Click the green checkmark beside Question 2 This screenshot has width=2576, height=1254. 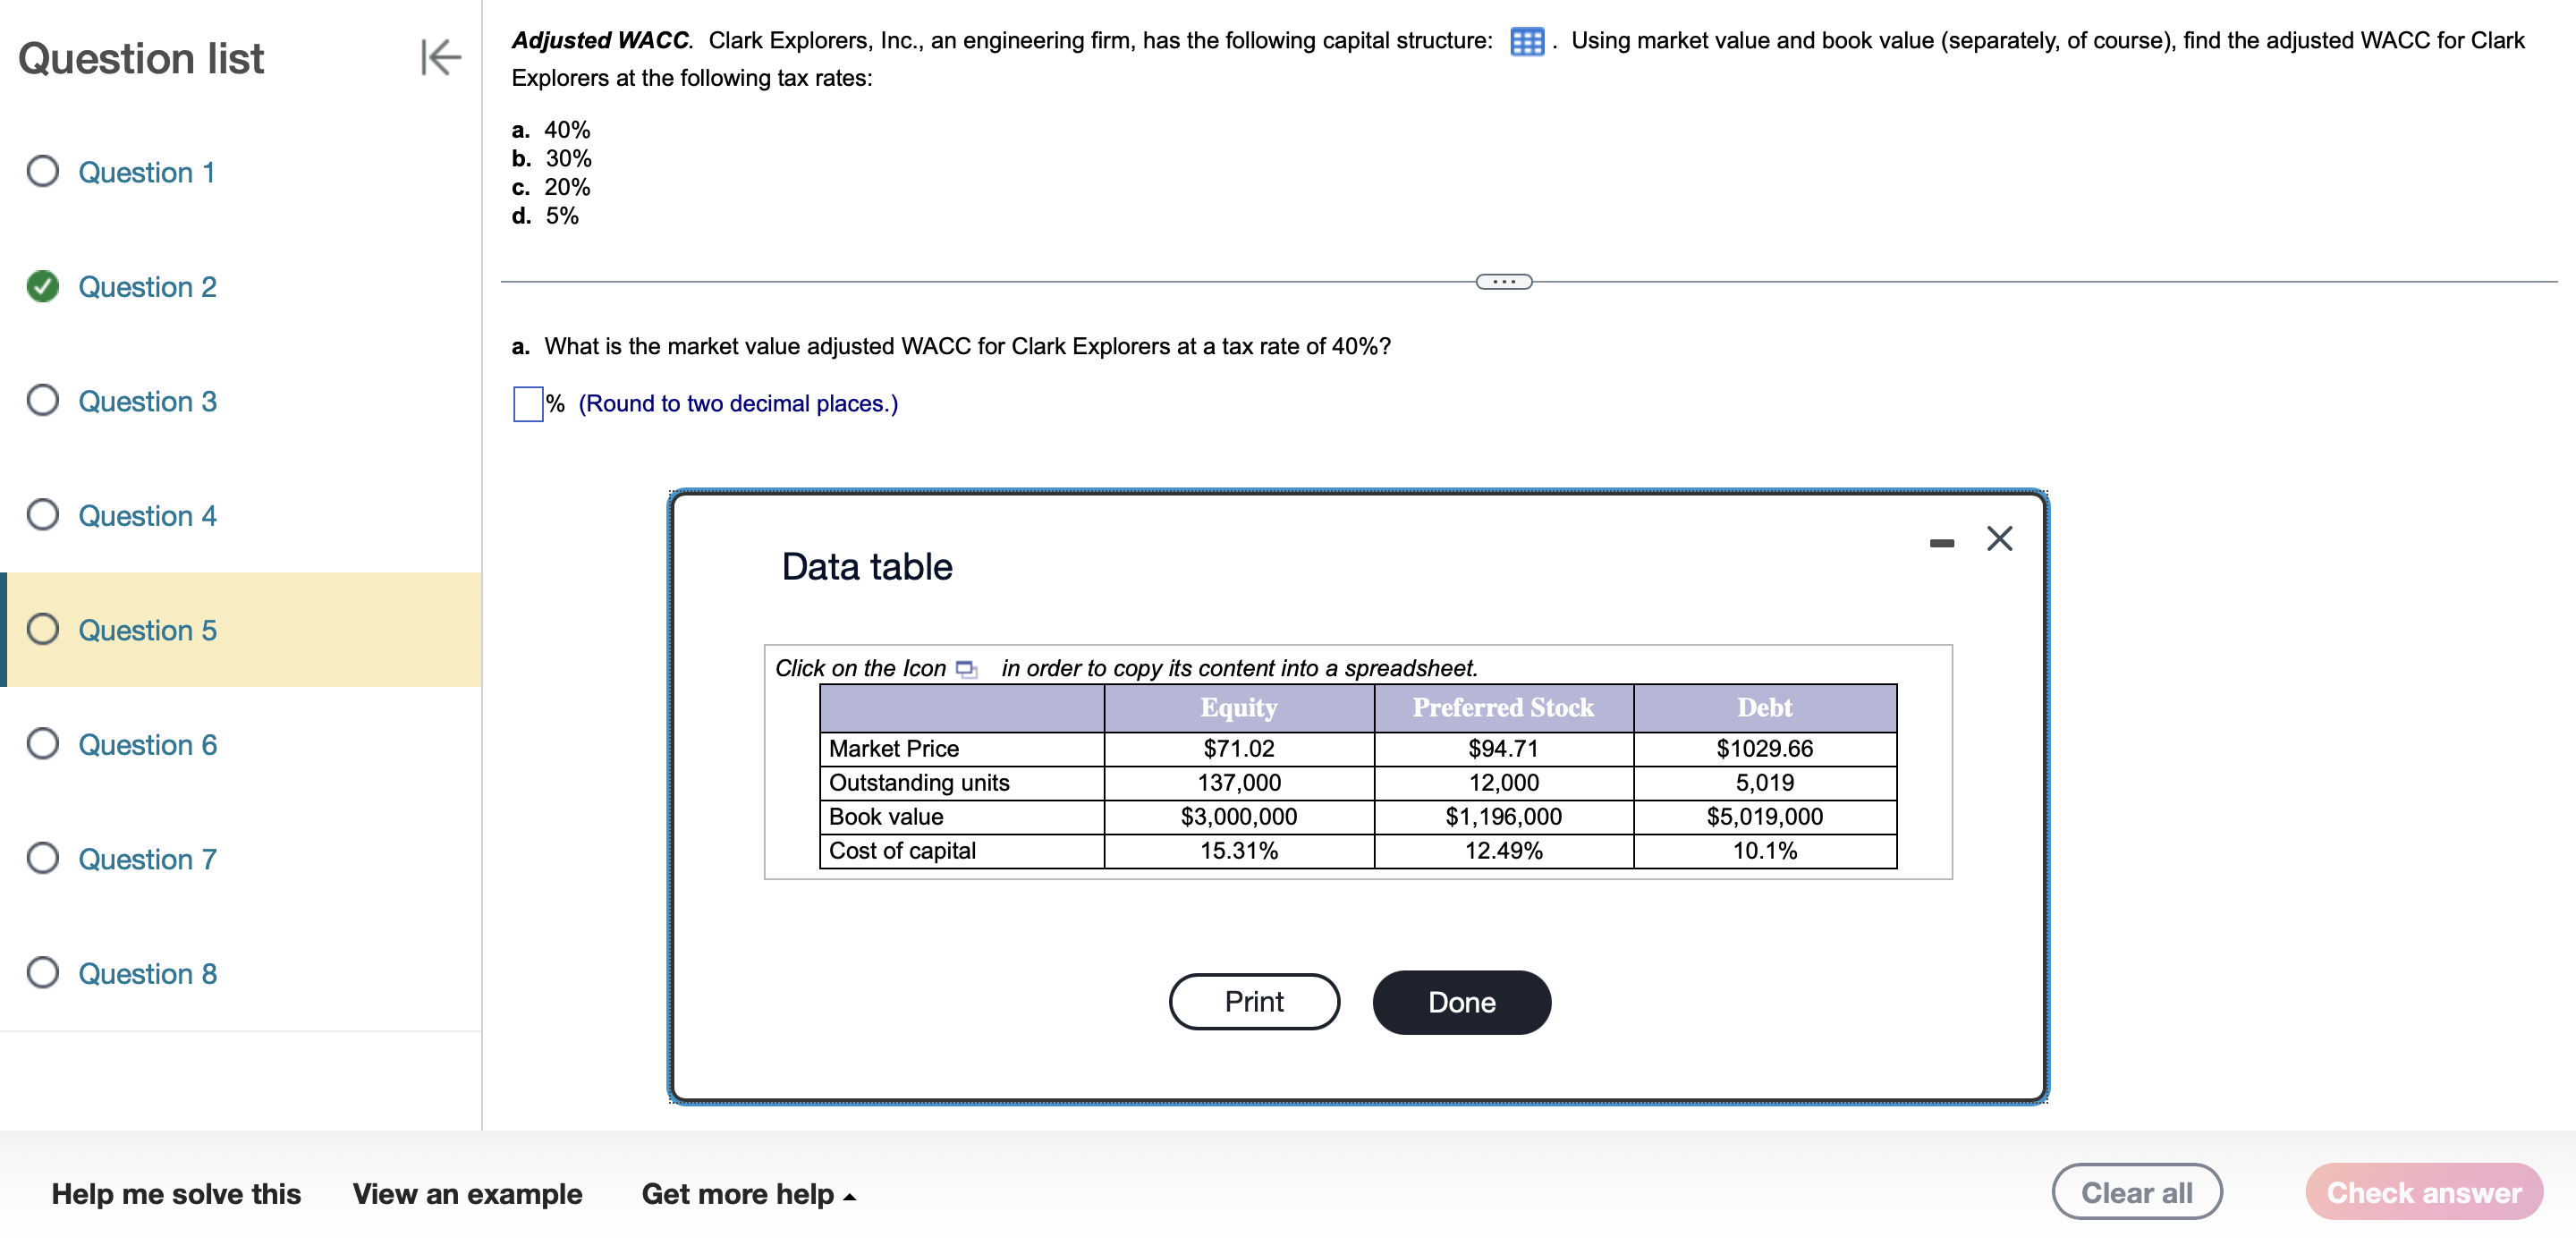point(42,287)
